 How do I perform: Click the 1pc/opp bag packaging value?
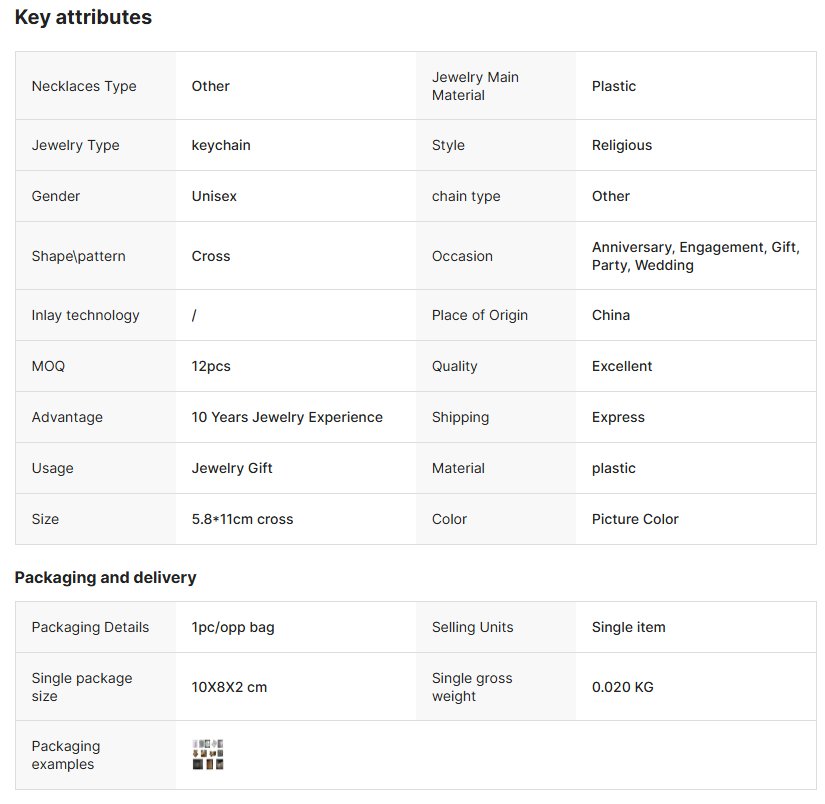[233, 627]
